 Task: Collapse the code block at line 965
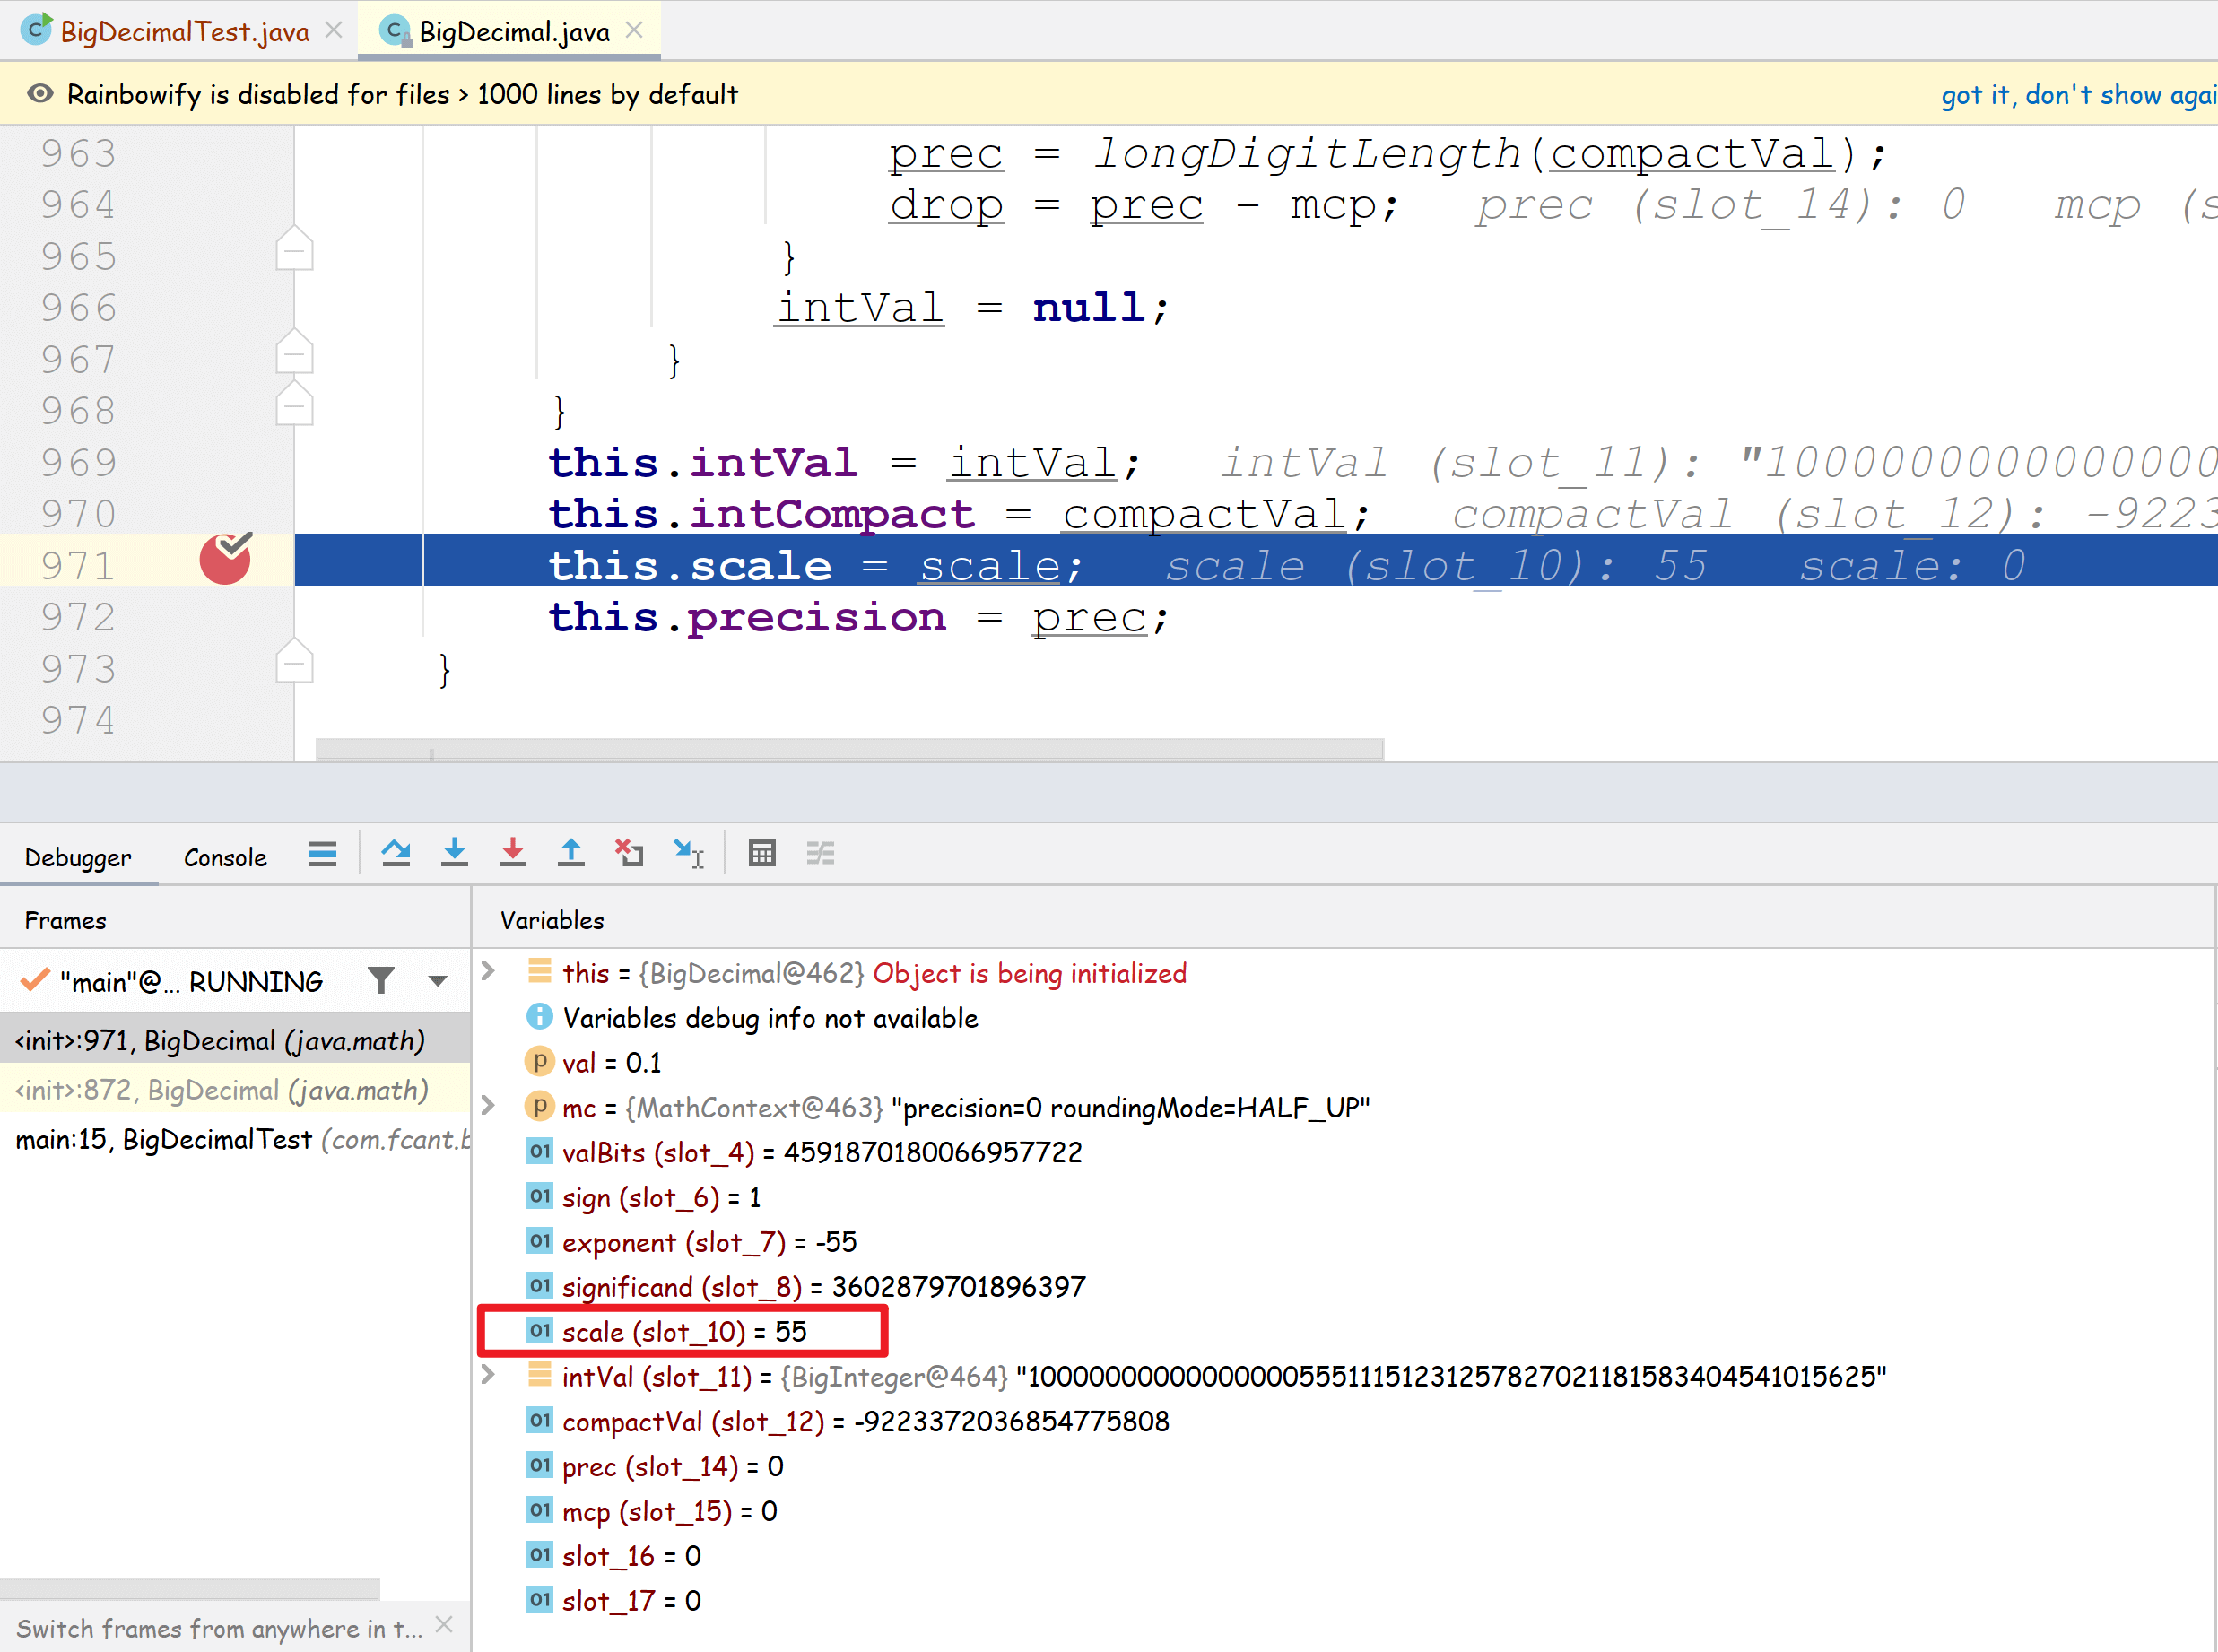pos(294,252)
